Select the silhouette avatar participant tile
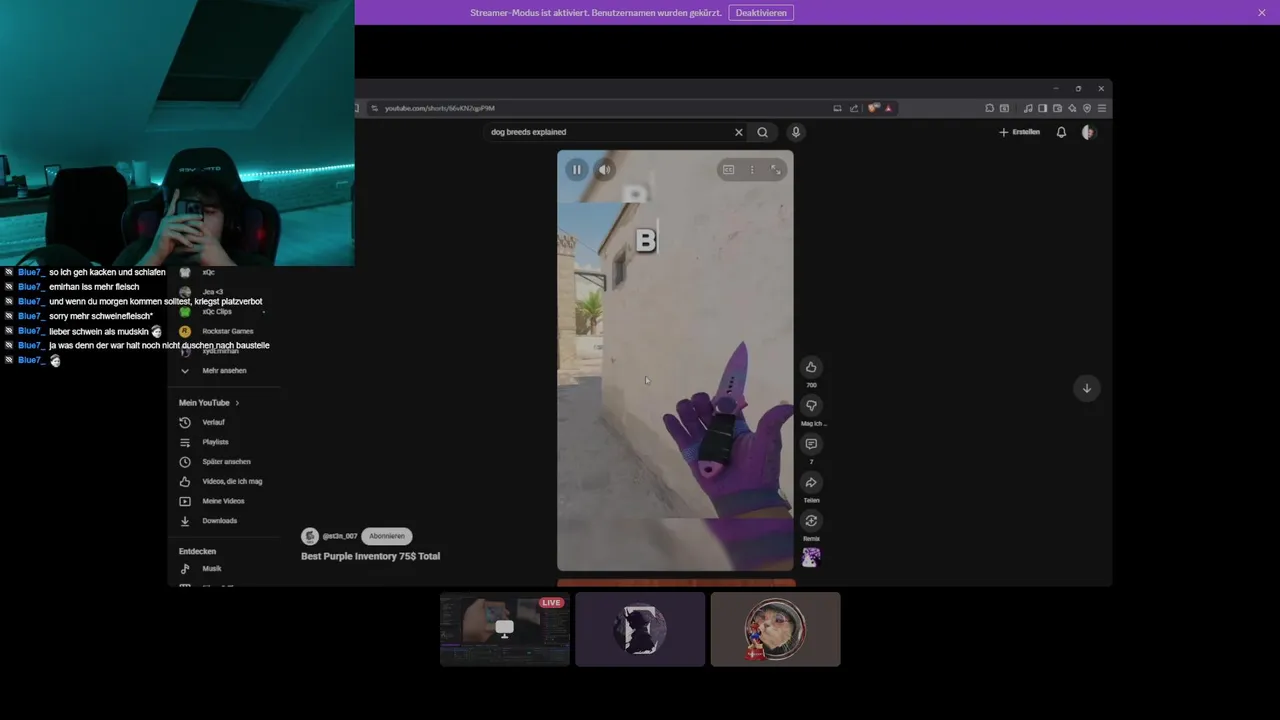 tap(640, 629)
